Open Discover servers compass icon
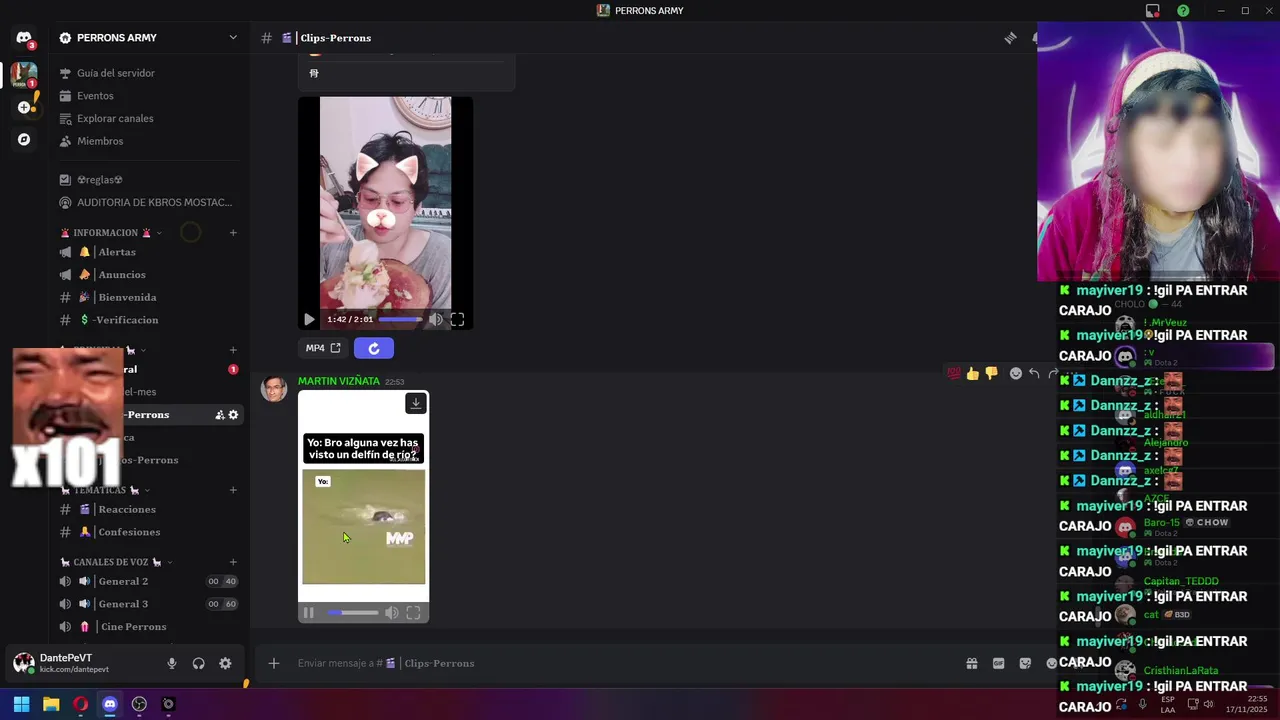This screenshot has width=1280, height=720. [x=24, y=140]
